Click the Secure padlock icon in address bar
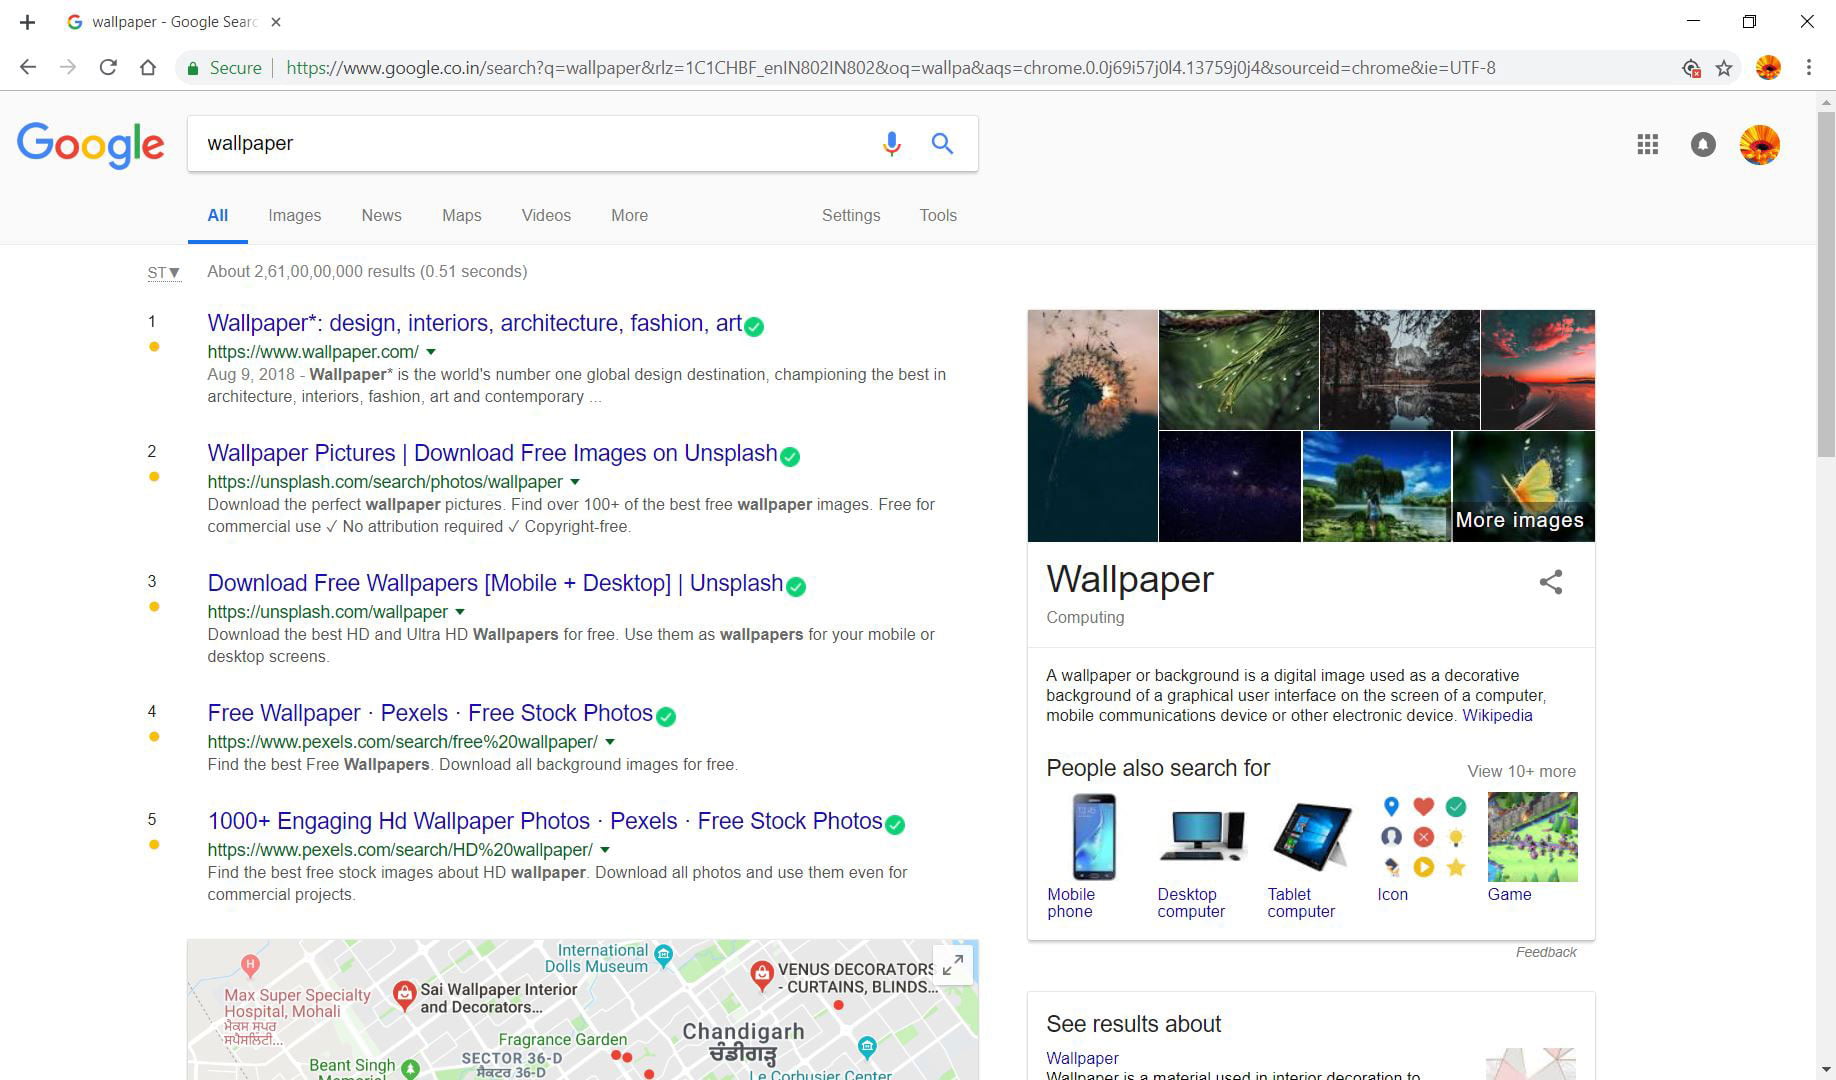1836x1080 pixels. pos(193,68)
